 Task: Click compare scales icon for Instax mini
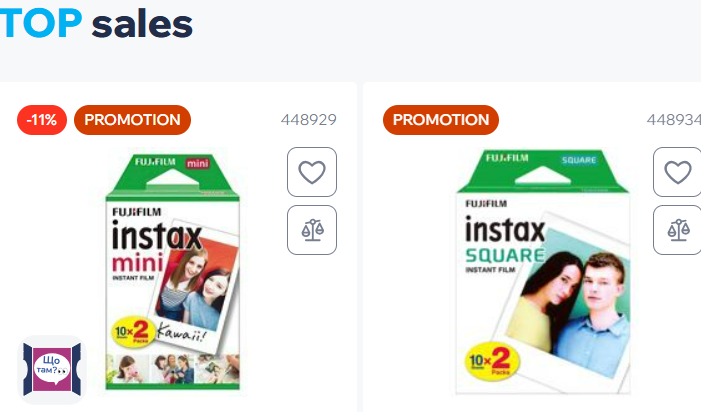(312, 230)
